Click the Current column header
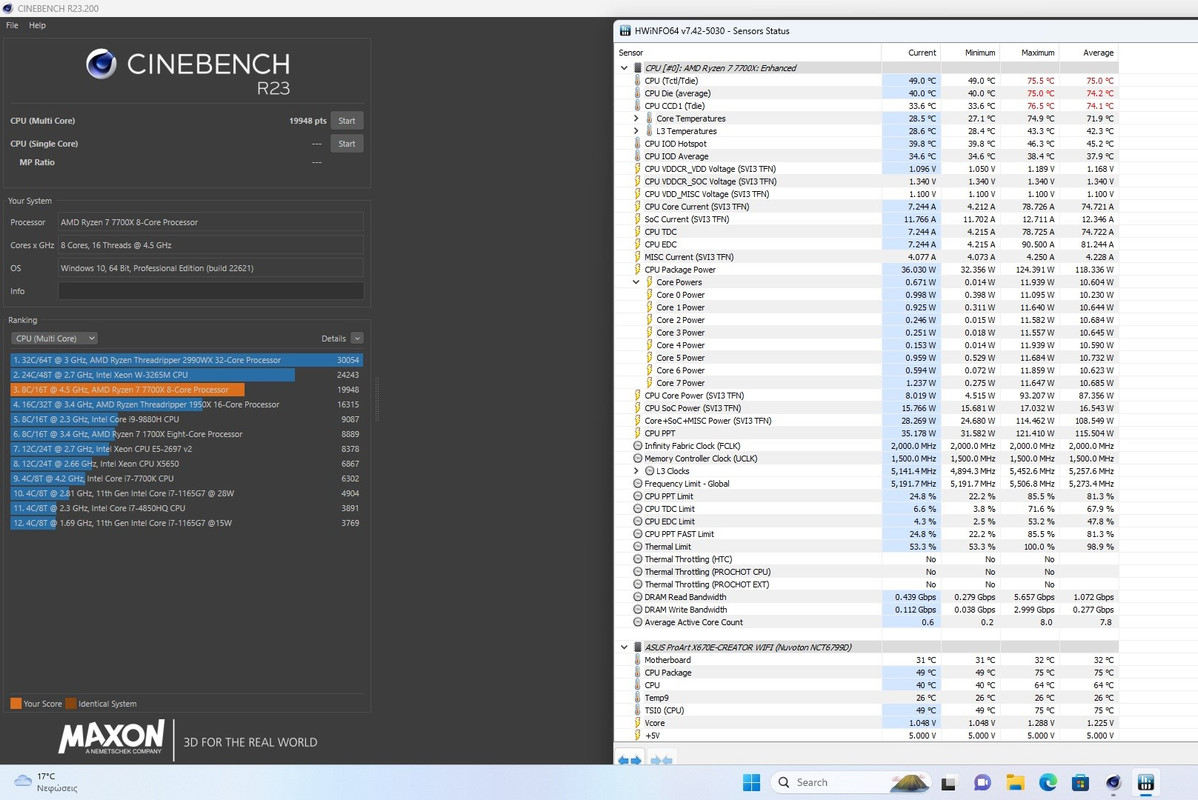1198x800 pixels. coord(911,53)
